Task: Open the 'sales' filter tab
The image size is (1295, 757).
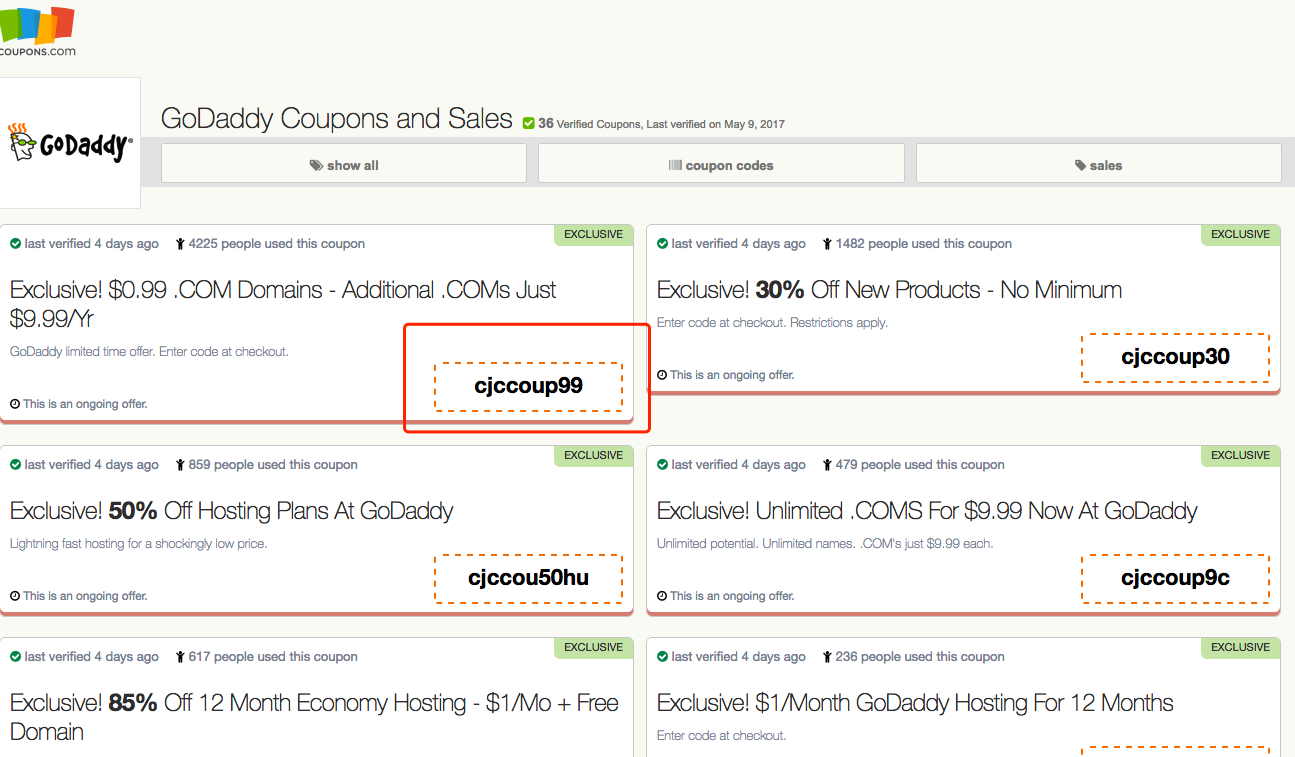Action: (x=1098, y=164)
